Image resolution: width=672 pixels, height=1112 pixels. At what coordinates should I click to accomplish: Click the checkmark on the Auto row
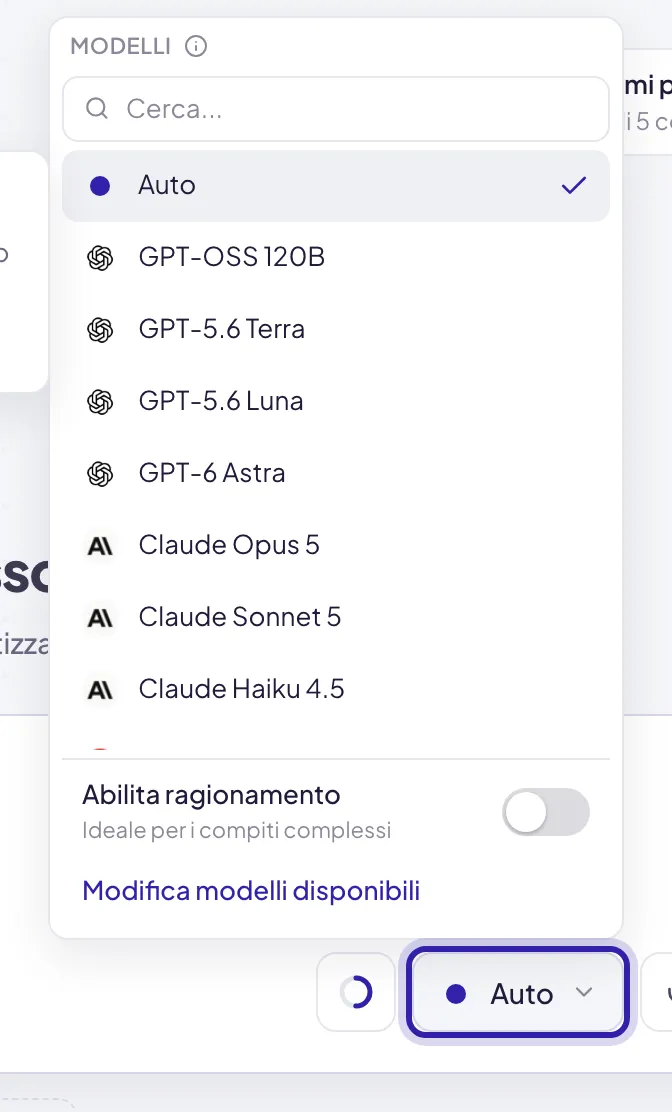[574, 186]
